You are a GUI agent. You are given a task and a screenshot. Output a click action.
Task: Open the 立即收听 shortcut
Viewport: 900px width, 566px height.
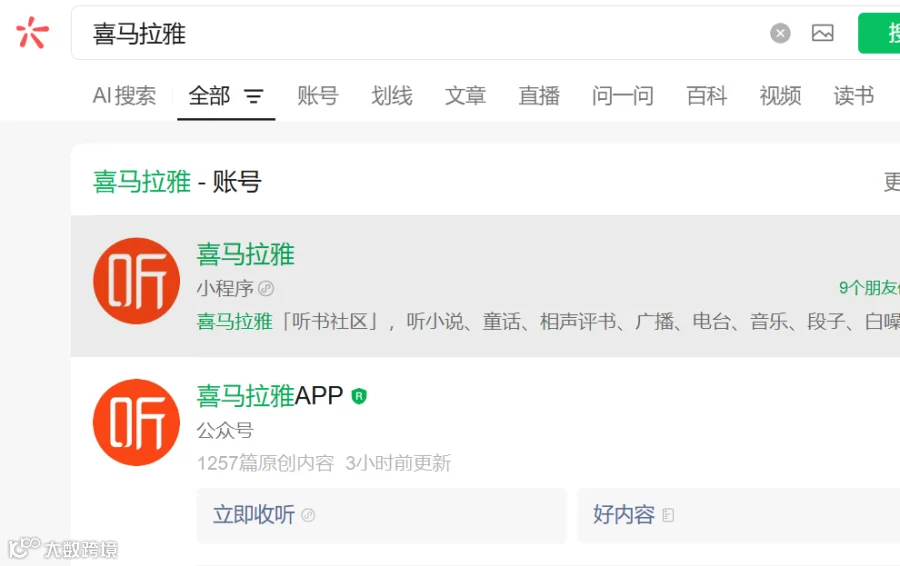pos(381,515)
